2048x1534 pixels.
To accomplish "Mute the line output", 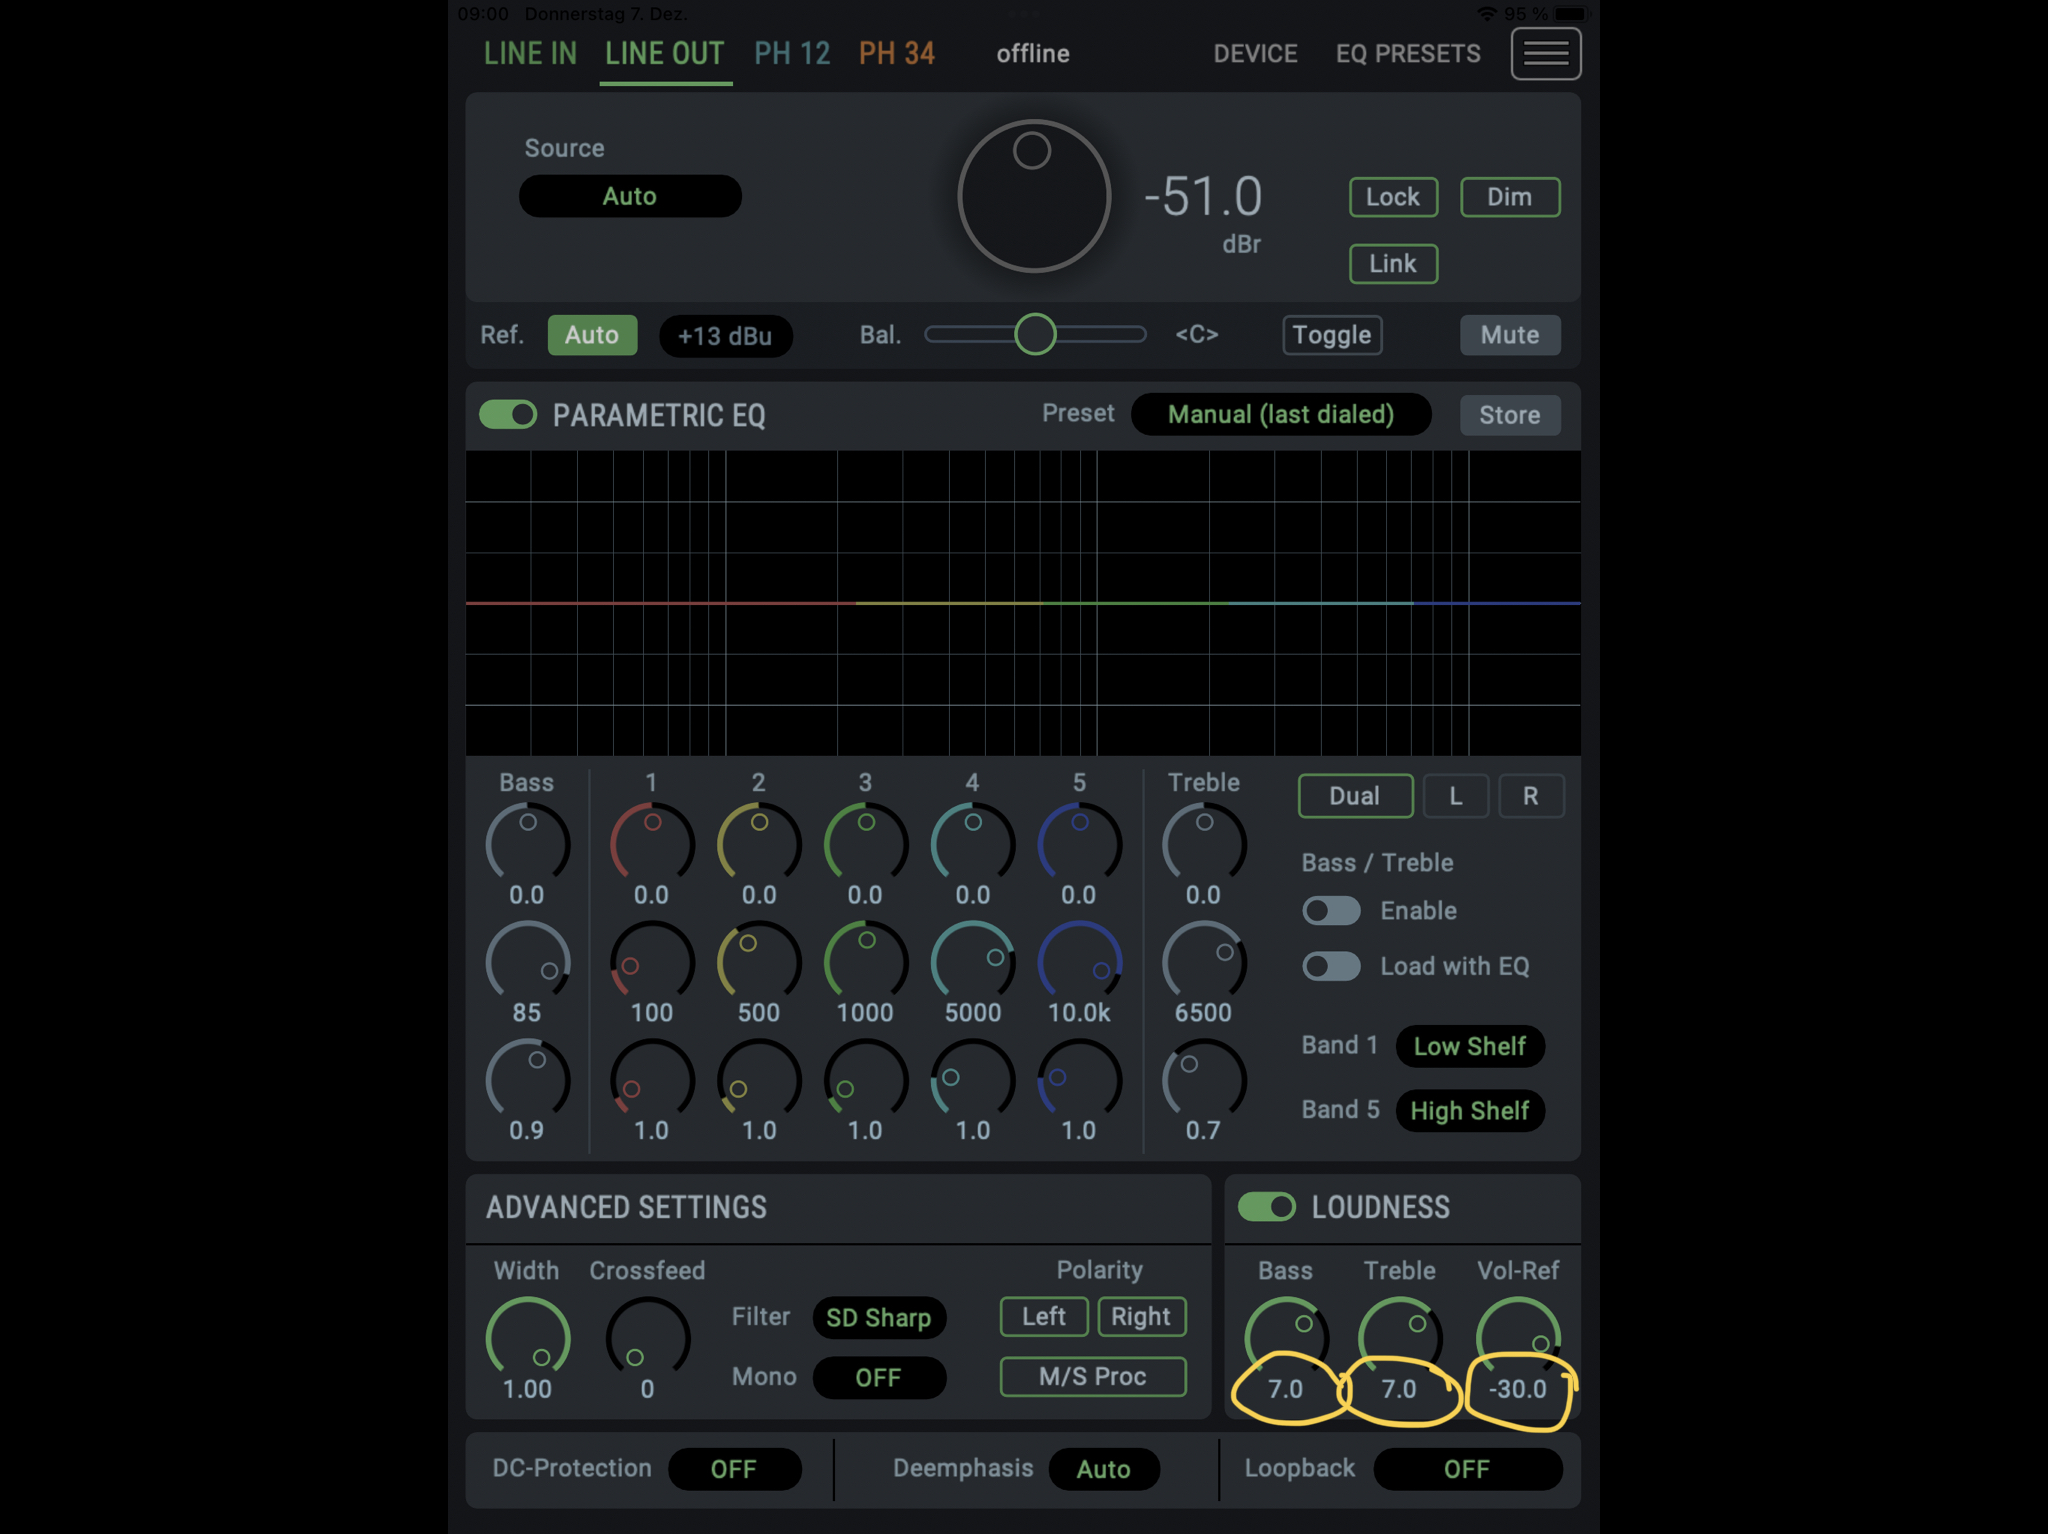I will click(x=1509, y=335).
